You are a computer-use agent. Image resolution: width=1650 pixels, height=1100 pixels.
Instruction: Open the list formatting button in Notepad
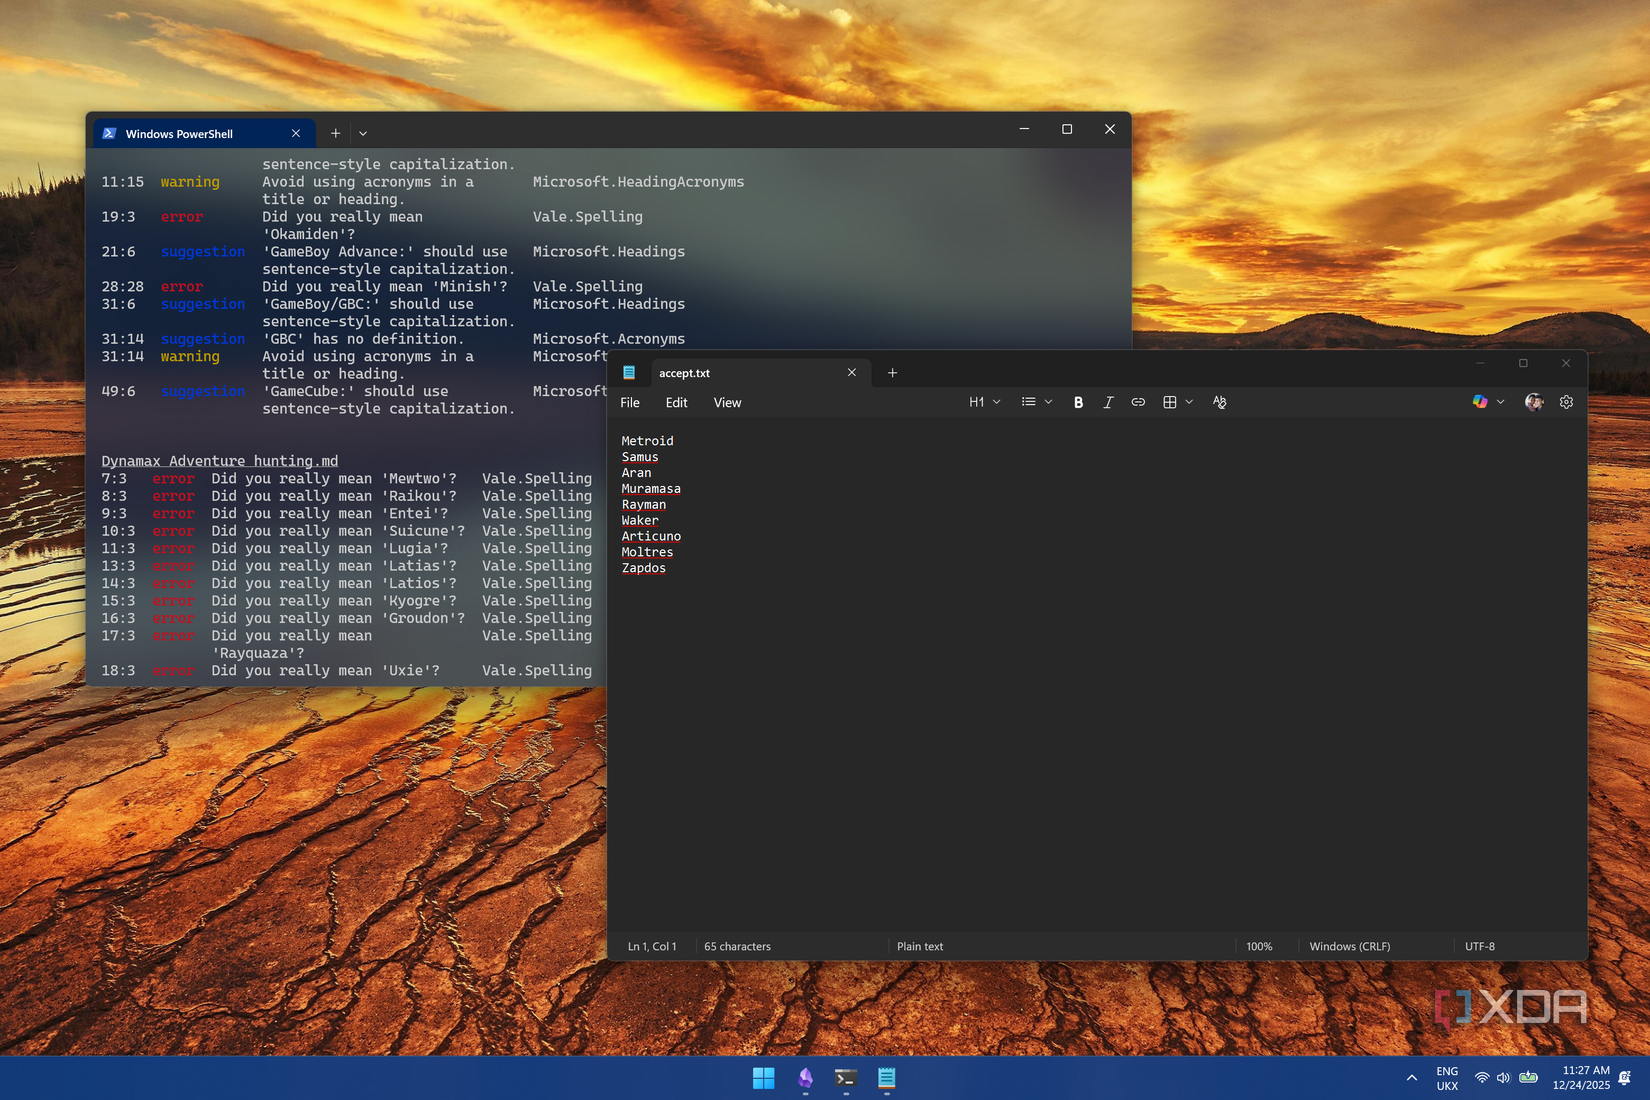point(1028,402)
